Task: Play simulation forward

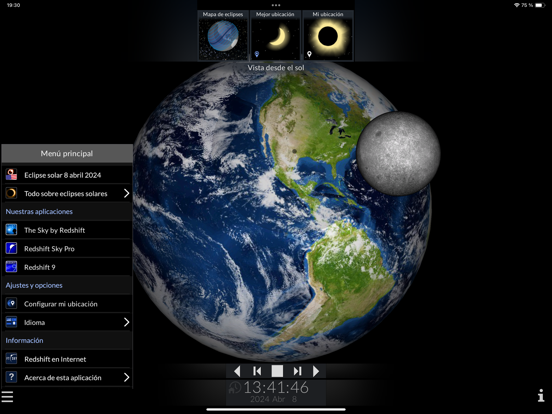Action: pyautogui.click(x=316, y=371)
